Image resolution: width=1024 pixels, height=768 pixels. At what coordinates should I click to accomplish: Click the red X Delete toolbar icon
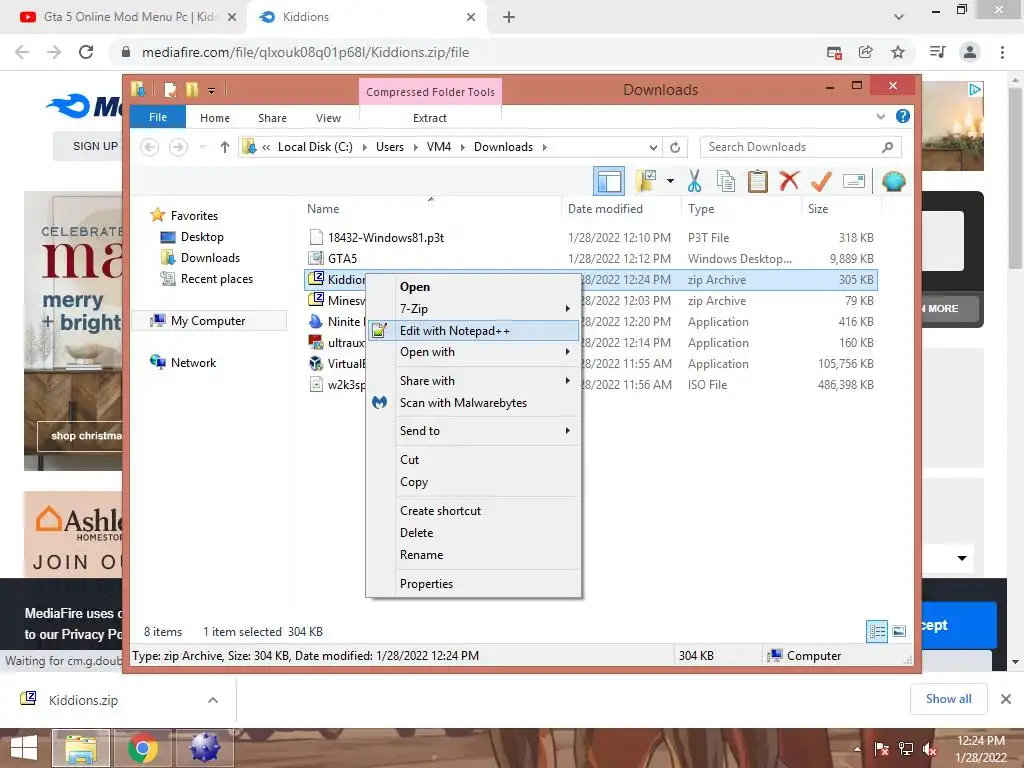[789, 180]
